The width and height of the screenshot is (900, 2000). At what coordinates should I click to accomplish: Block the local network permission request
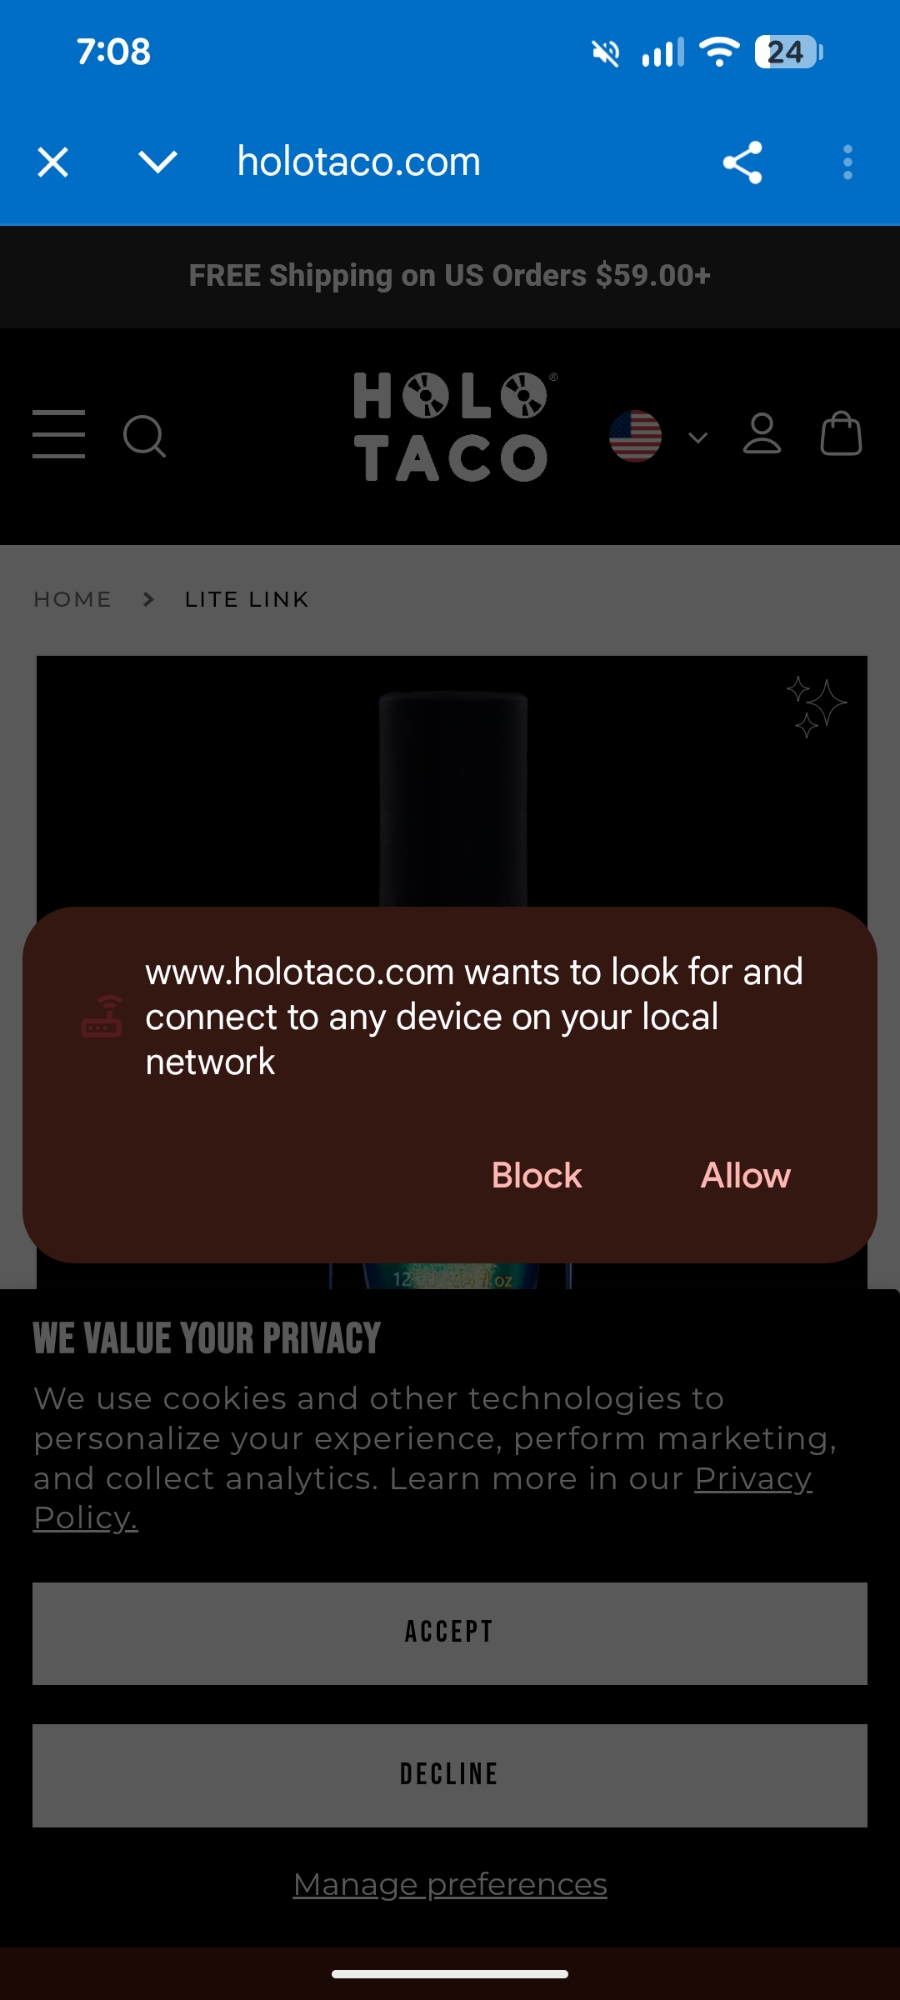click(537, 1175)
